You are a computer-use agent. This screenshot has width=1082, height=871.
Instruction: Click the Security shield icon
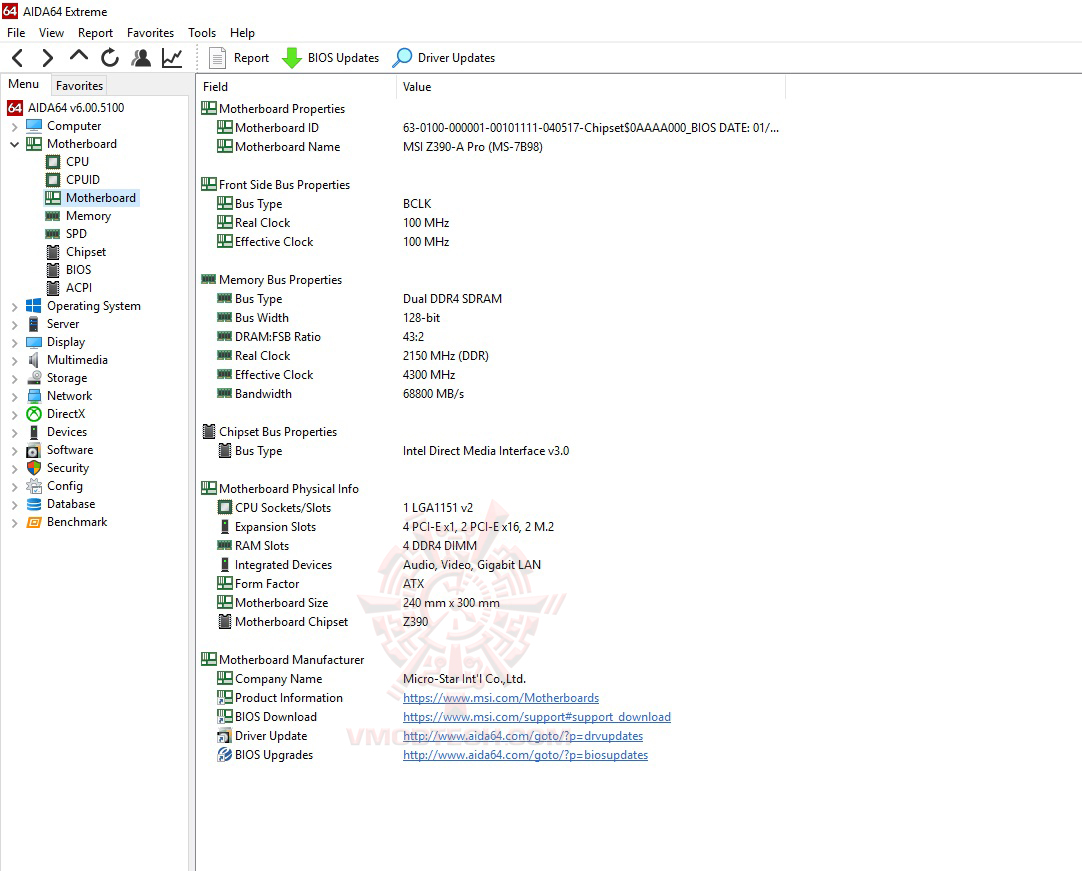[x=34, y=468]
